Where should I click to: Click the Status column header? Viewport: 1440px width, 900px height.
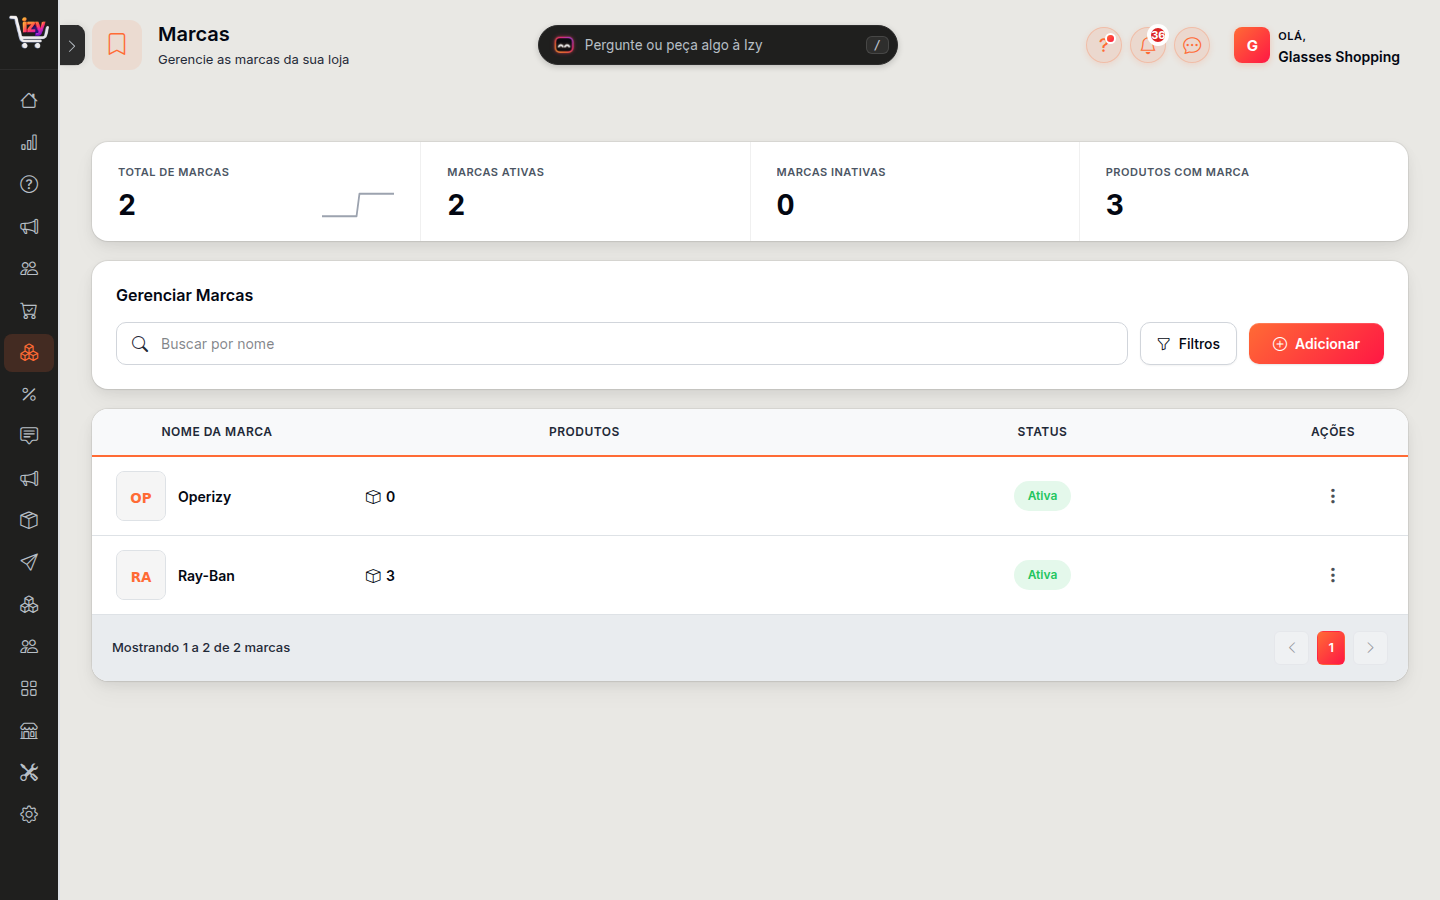1042,432
